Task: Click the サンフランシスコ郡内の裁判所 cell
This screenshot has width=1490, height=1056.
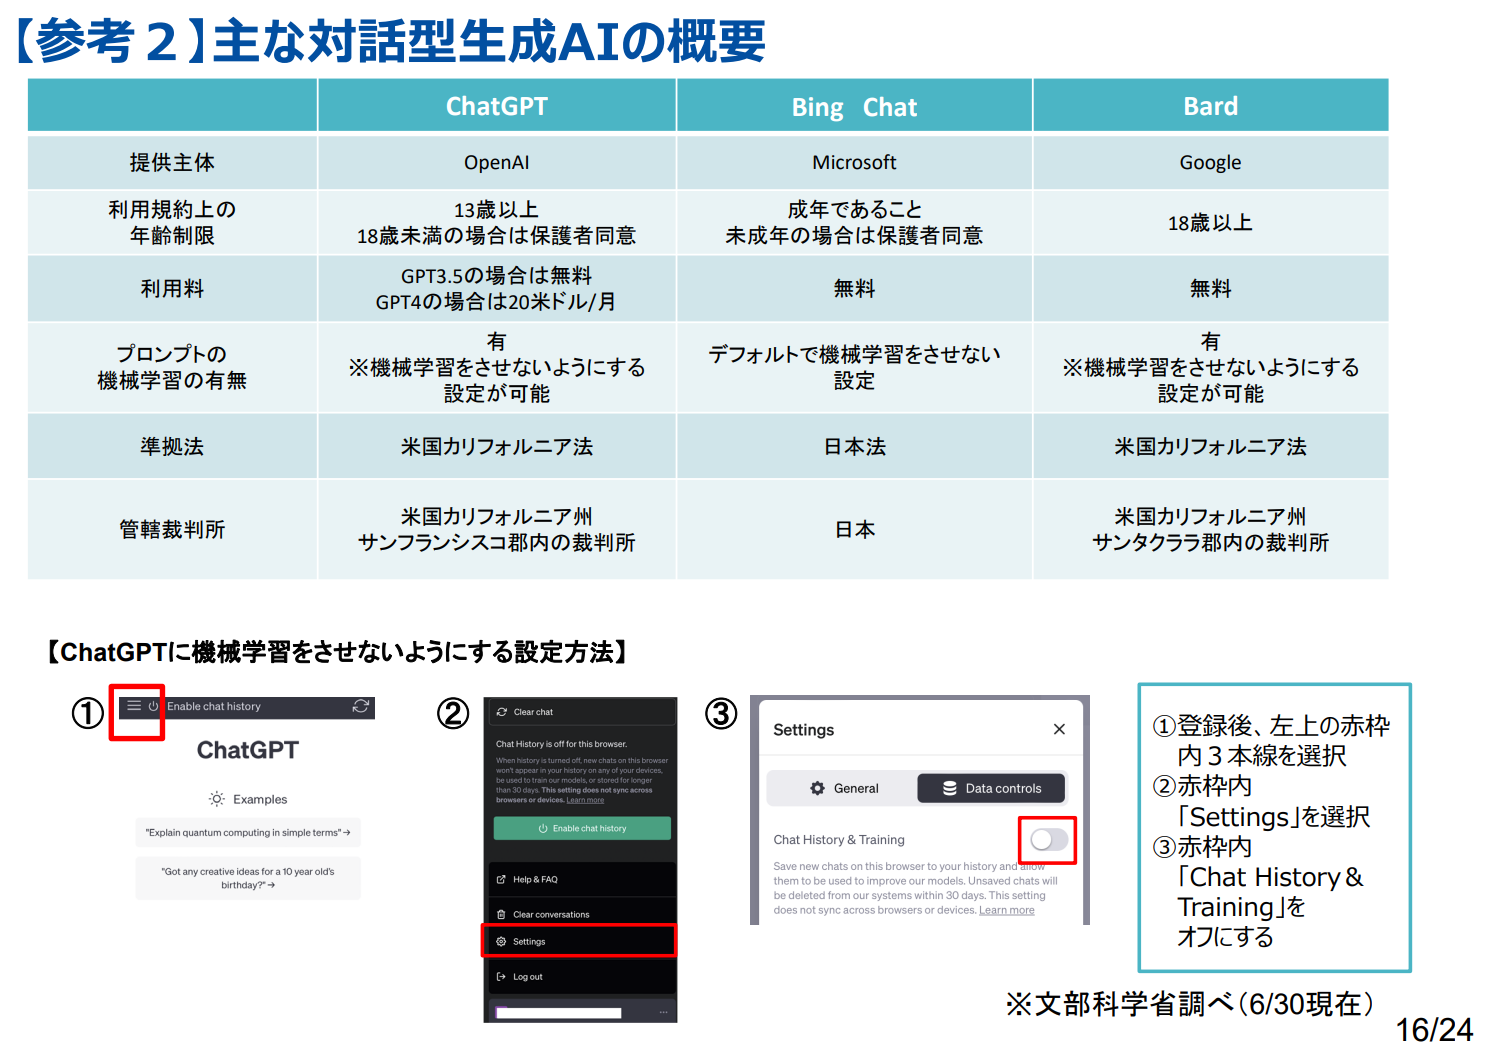Action: click(x=497, y=529)
